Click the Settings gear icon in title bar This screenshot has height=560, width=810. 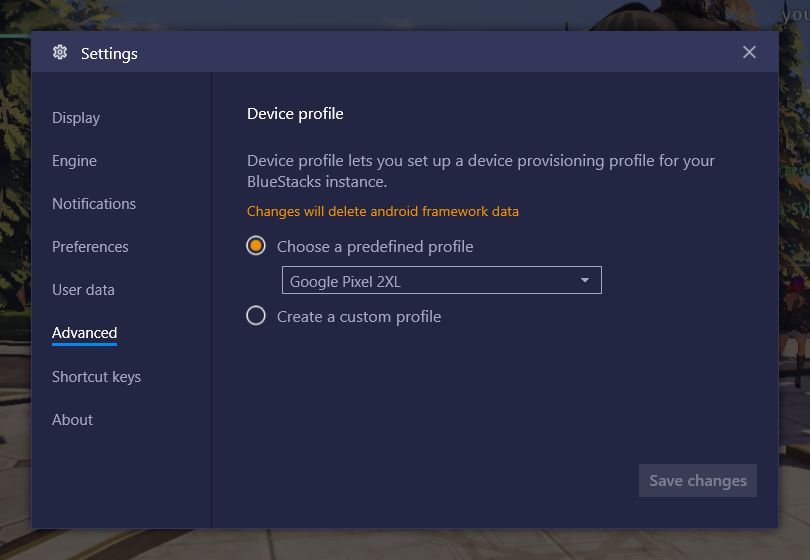click(60, 52)
